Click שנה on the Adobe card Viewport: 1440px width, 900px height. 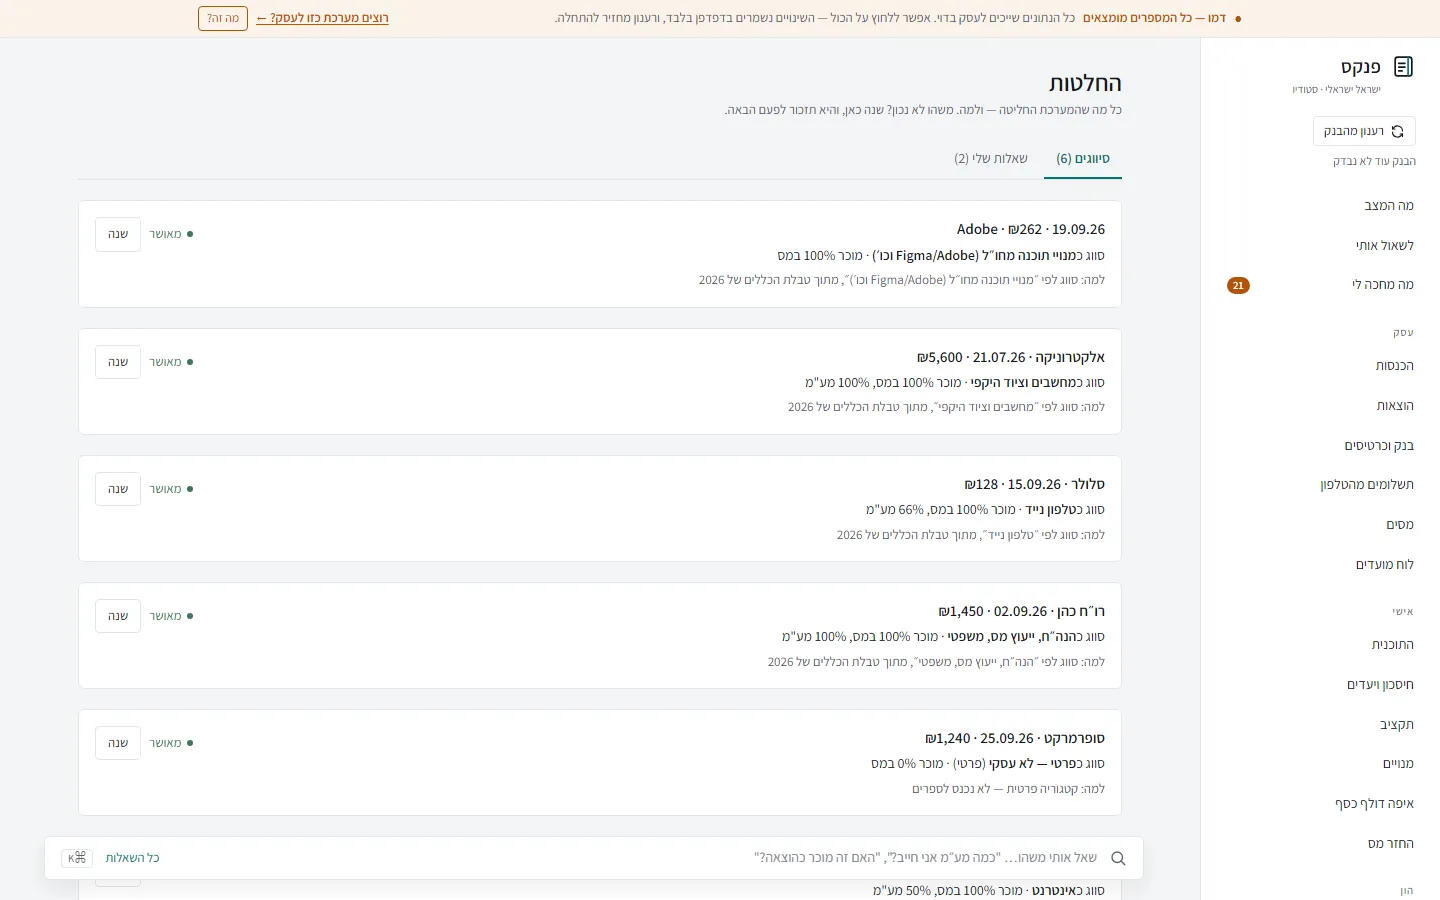click(118, 234)
